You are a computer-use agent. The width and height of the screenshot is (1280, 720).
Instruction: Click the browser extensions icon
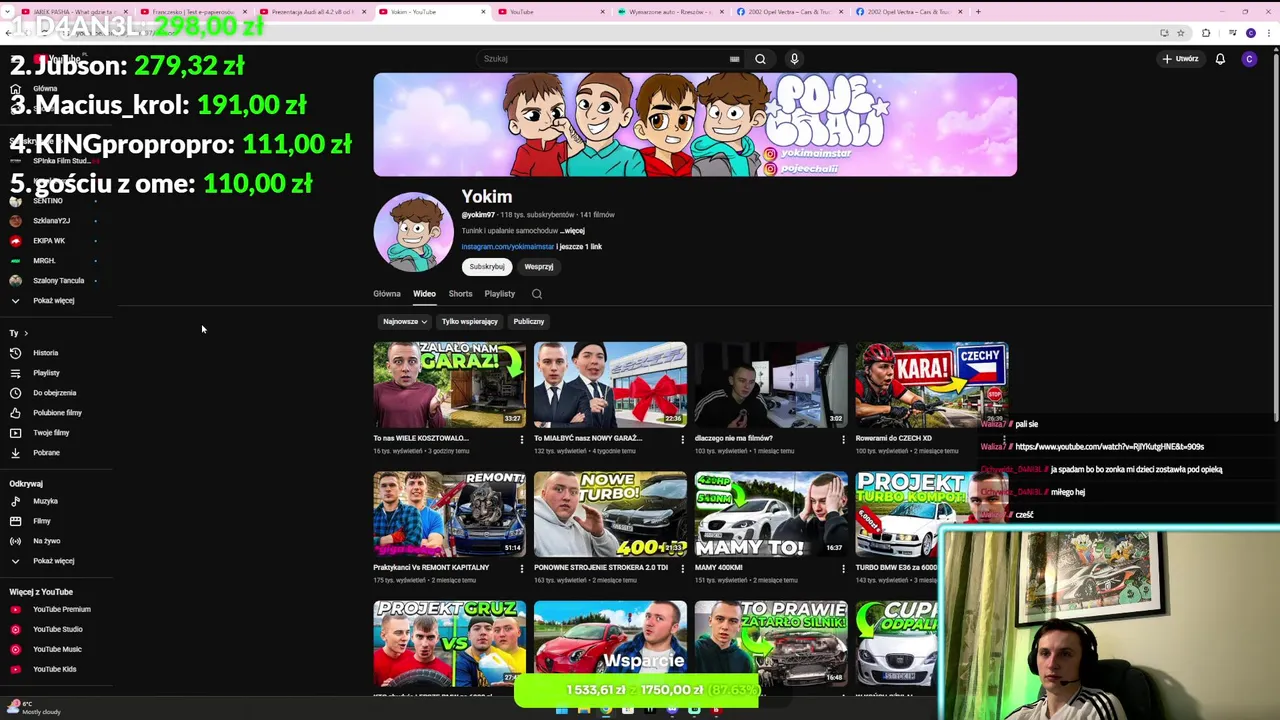[1205, 33]
